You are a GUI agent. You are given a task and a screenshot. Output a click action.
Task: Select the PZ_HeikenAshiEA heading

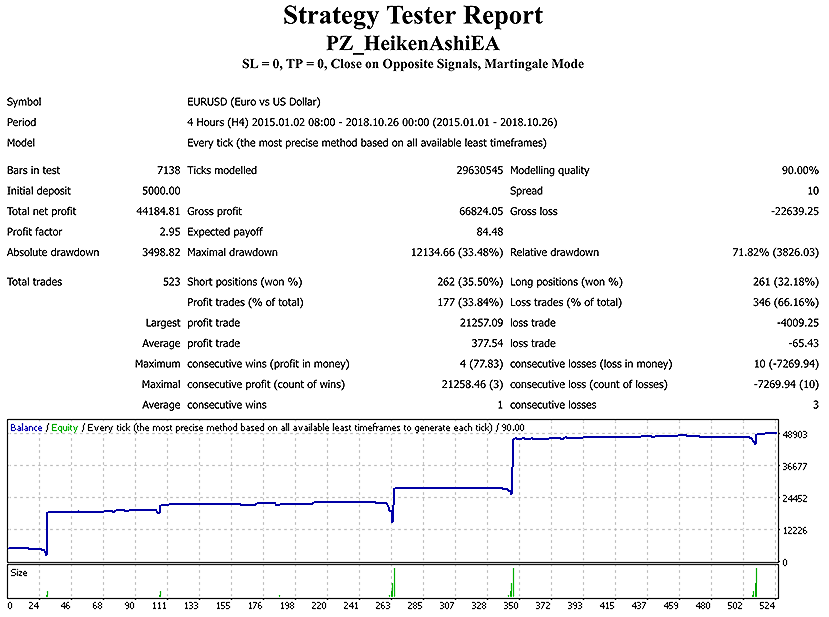coord(413,43)
